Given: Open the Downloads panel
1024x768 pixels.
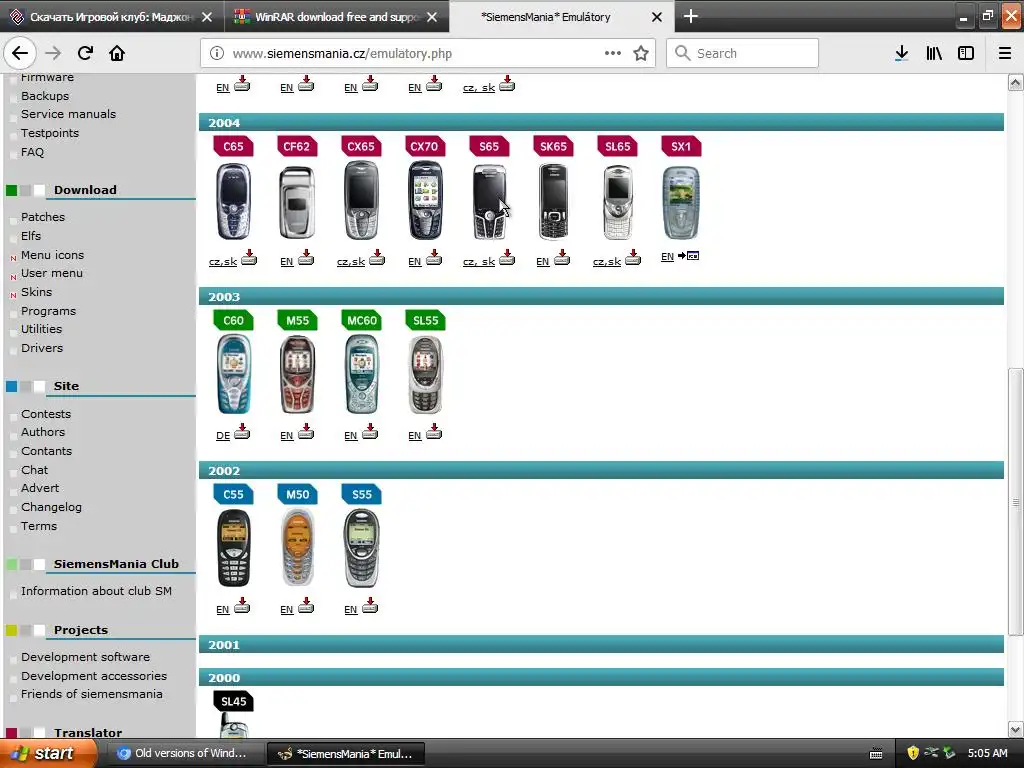Looking at the screenshot, I should pyautogui.click(x=902, y=53).
